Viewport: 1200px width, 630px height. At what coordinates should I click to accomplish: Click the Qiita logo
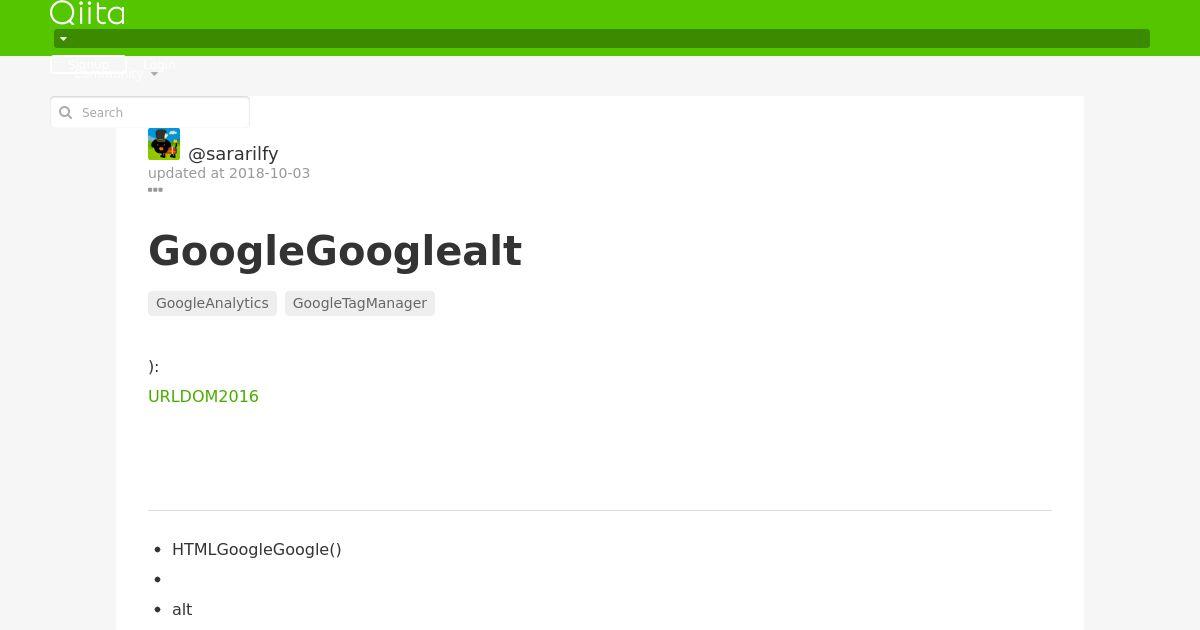click(87, 13)
